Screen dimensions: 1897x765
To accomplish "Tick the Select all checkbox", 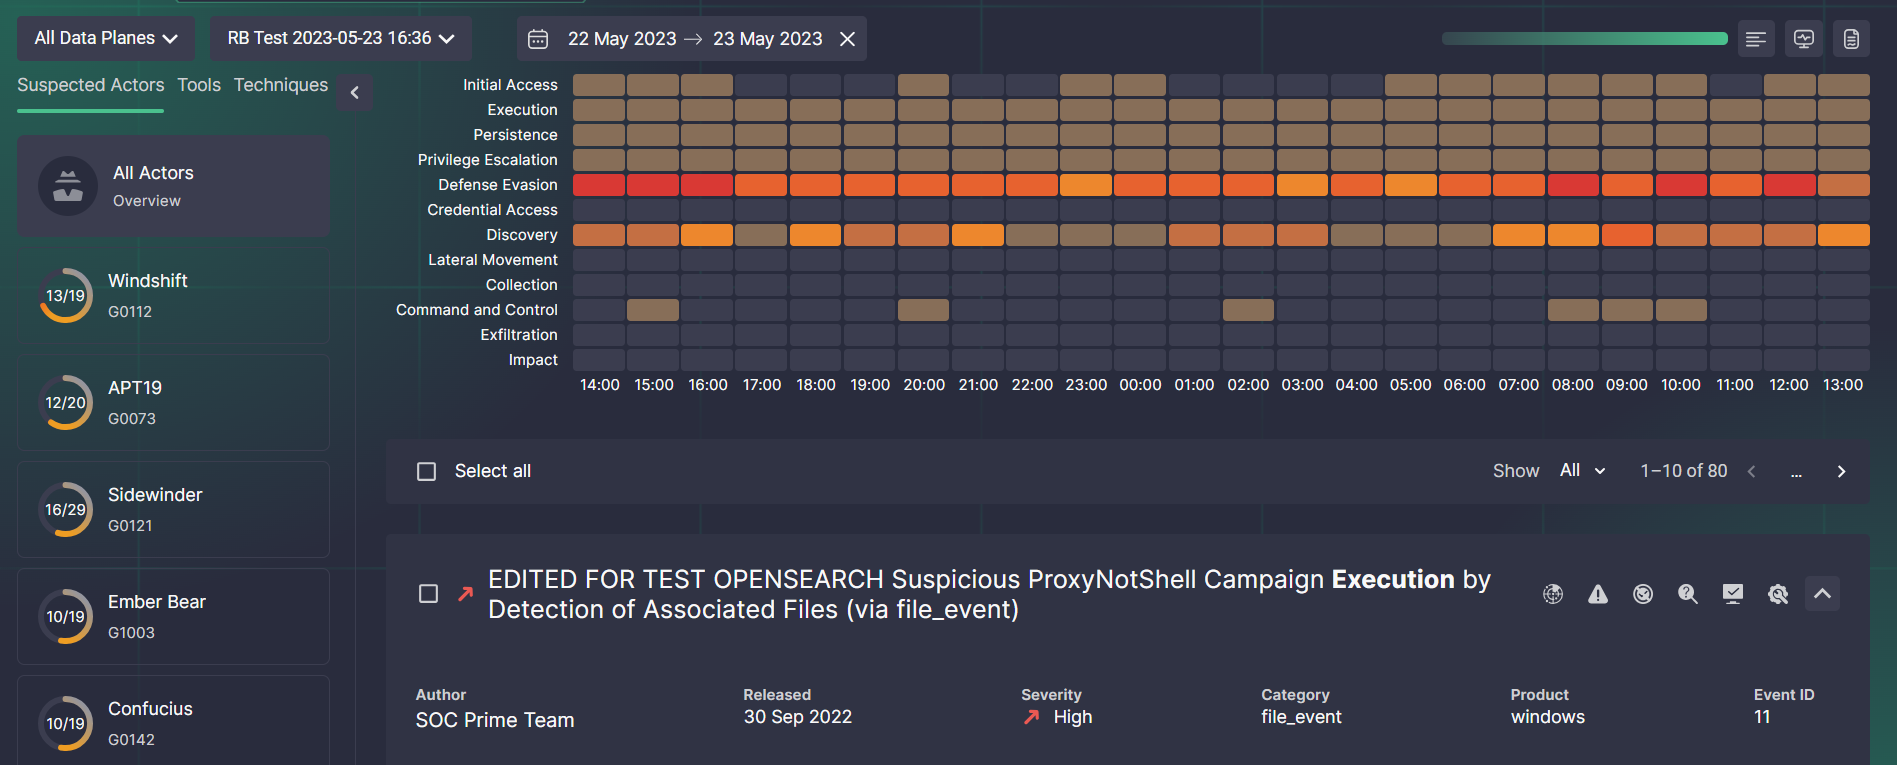I will pos(427,471).
